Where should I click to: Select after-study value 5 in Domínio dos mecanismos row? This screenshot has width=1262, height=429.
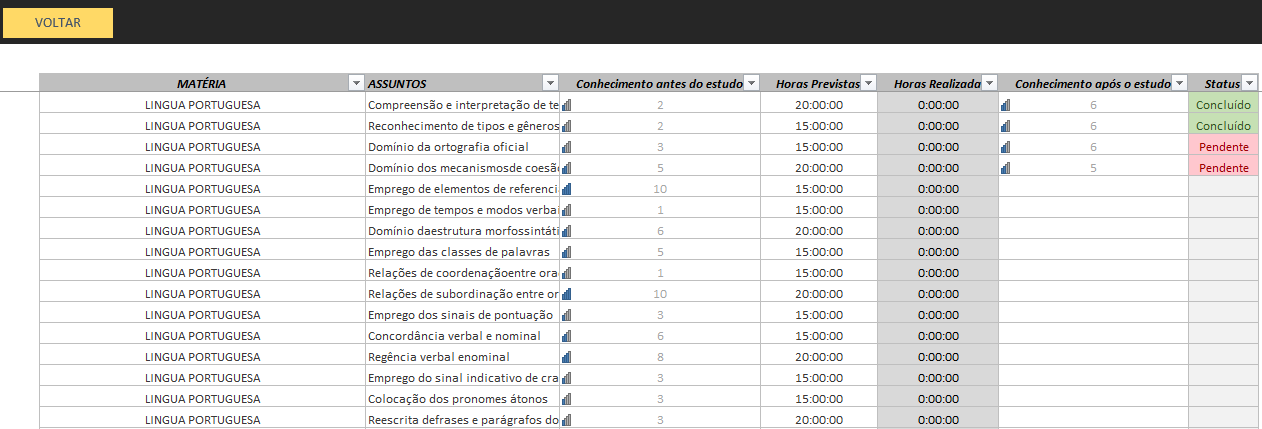point(1093,167)
